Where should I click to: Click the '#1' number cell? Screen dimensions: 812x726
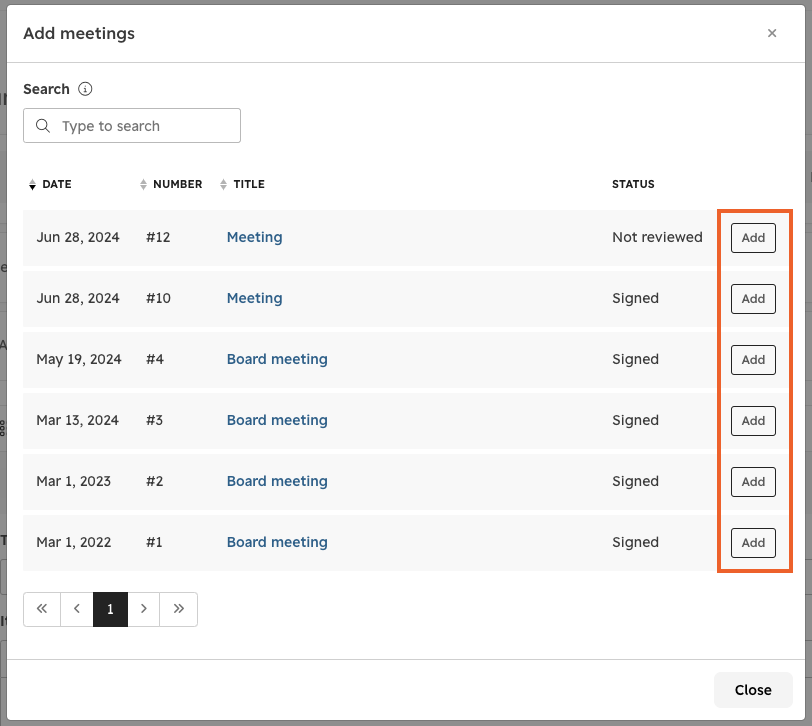point(154,542)
